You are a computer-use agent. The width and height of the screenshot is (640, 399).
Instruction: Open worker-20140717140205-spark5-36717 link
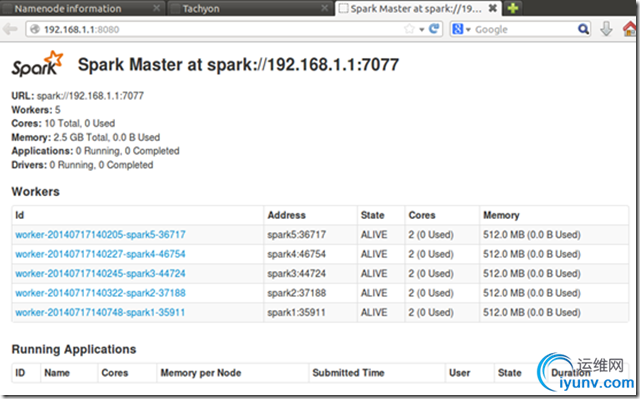tap(100, 235)
